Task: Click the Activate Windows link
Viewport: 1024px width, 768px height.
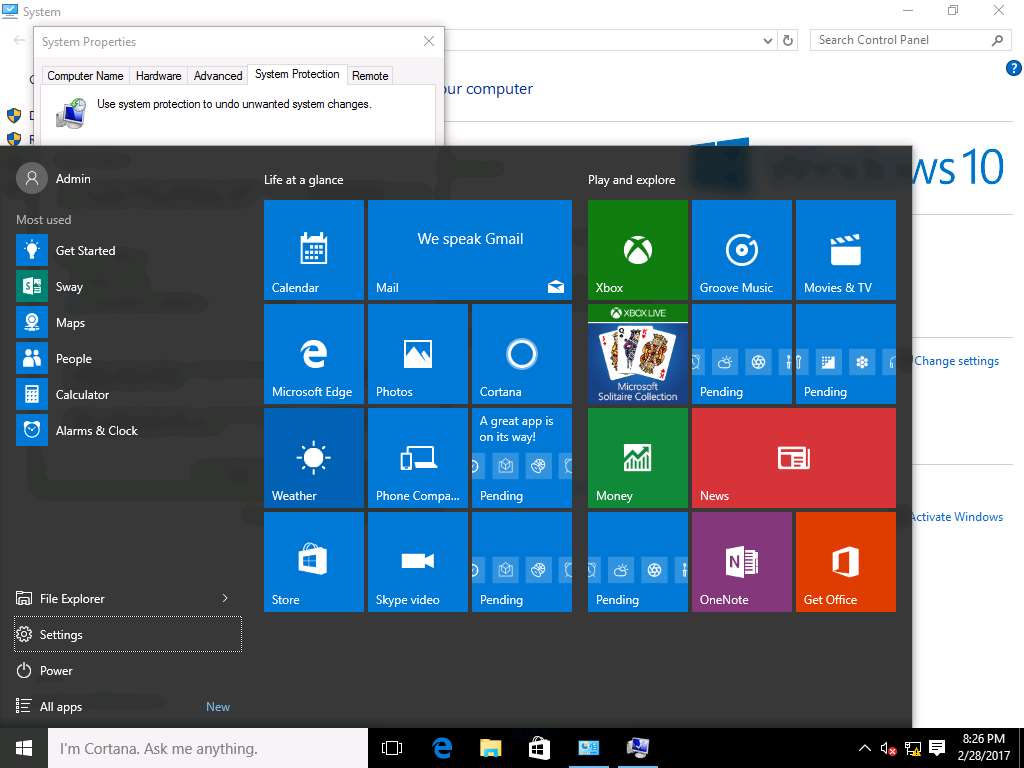Action: [x=957, y=517]
